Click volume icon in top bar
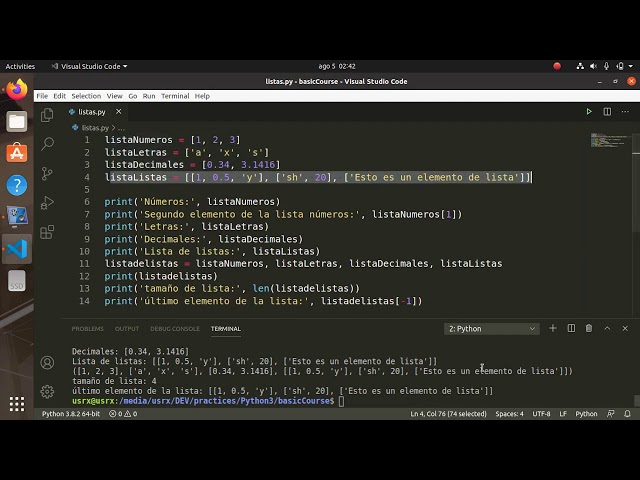 (x=593, y=66)
